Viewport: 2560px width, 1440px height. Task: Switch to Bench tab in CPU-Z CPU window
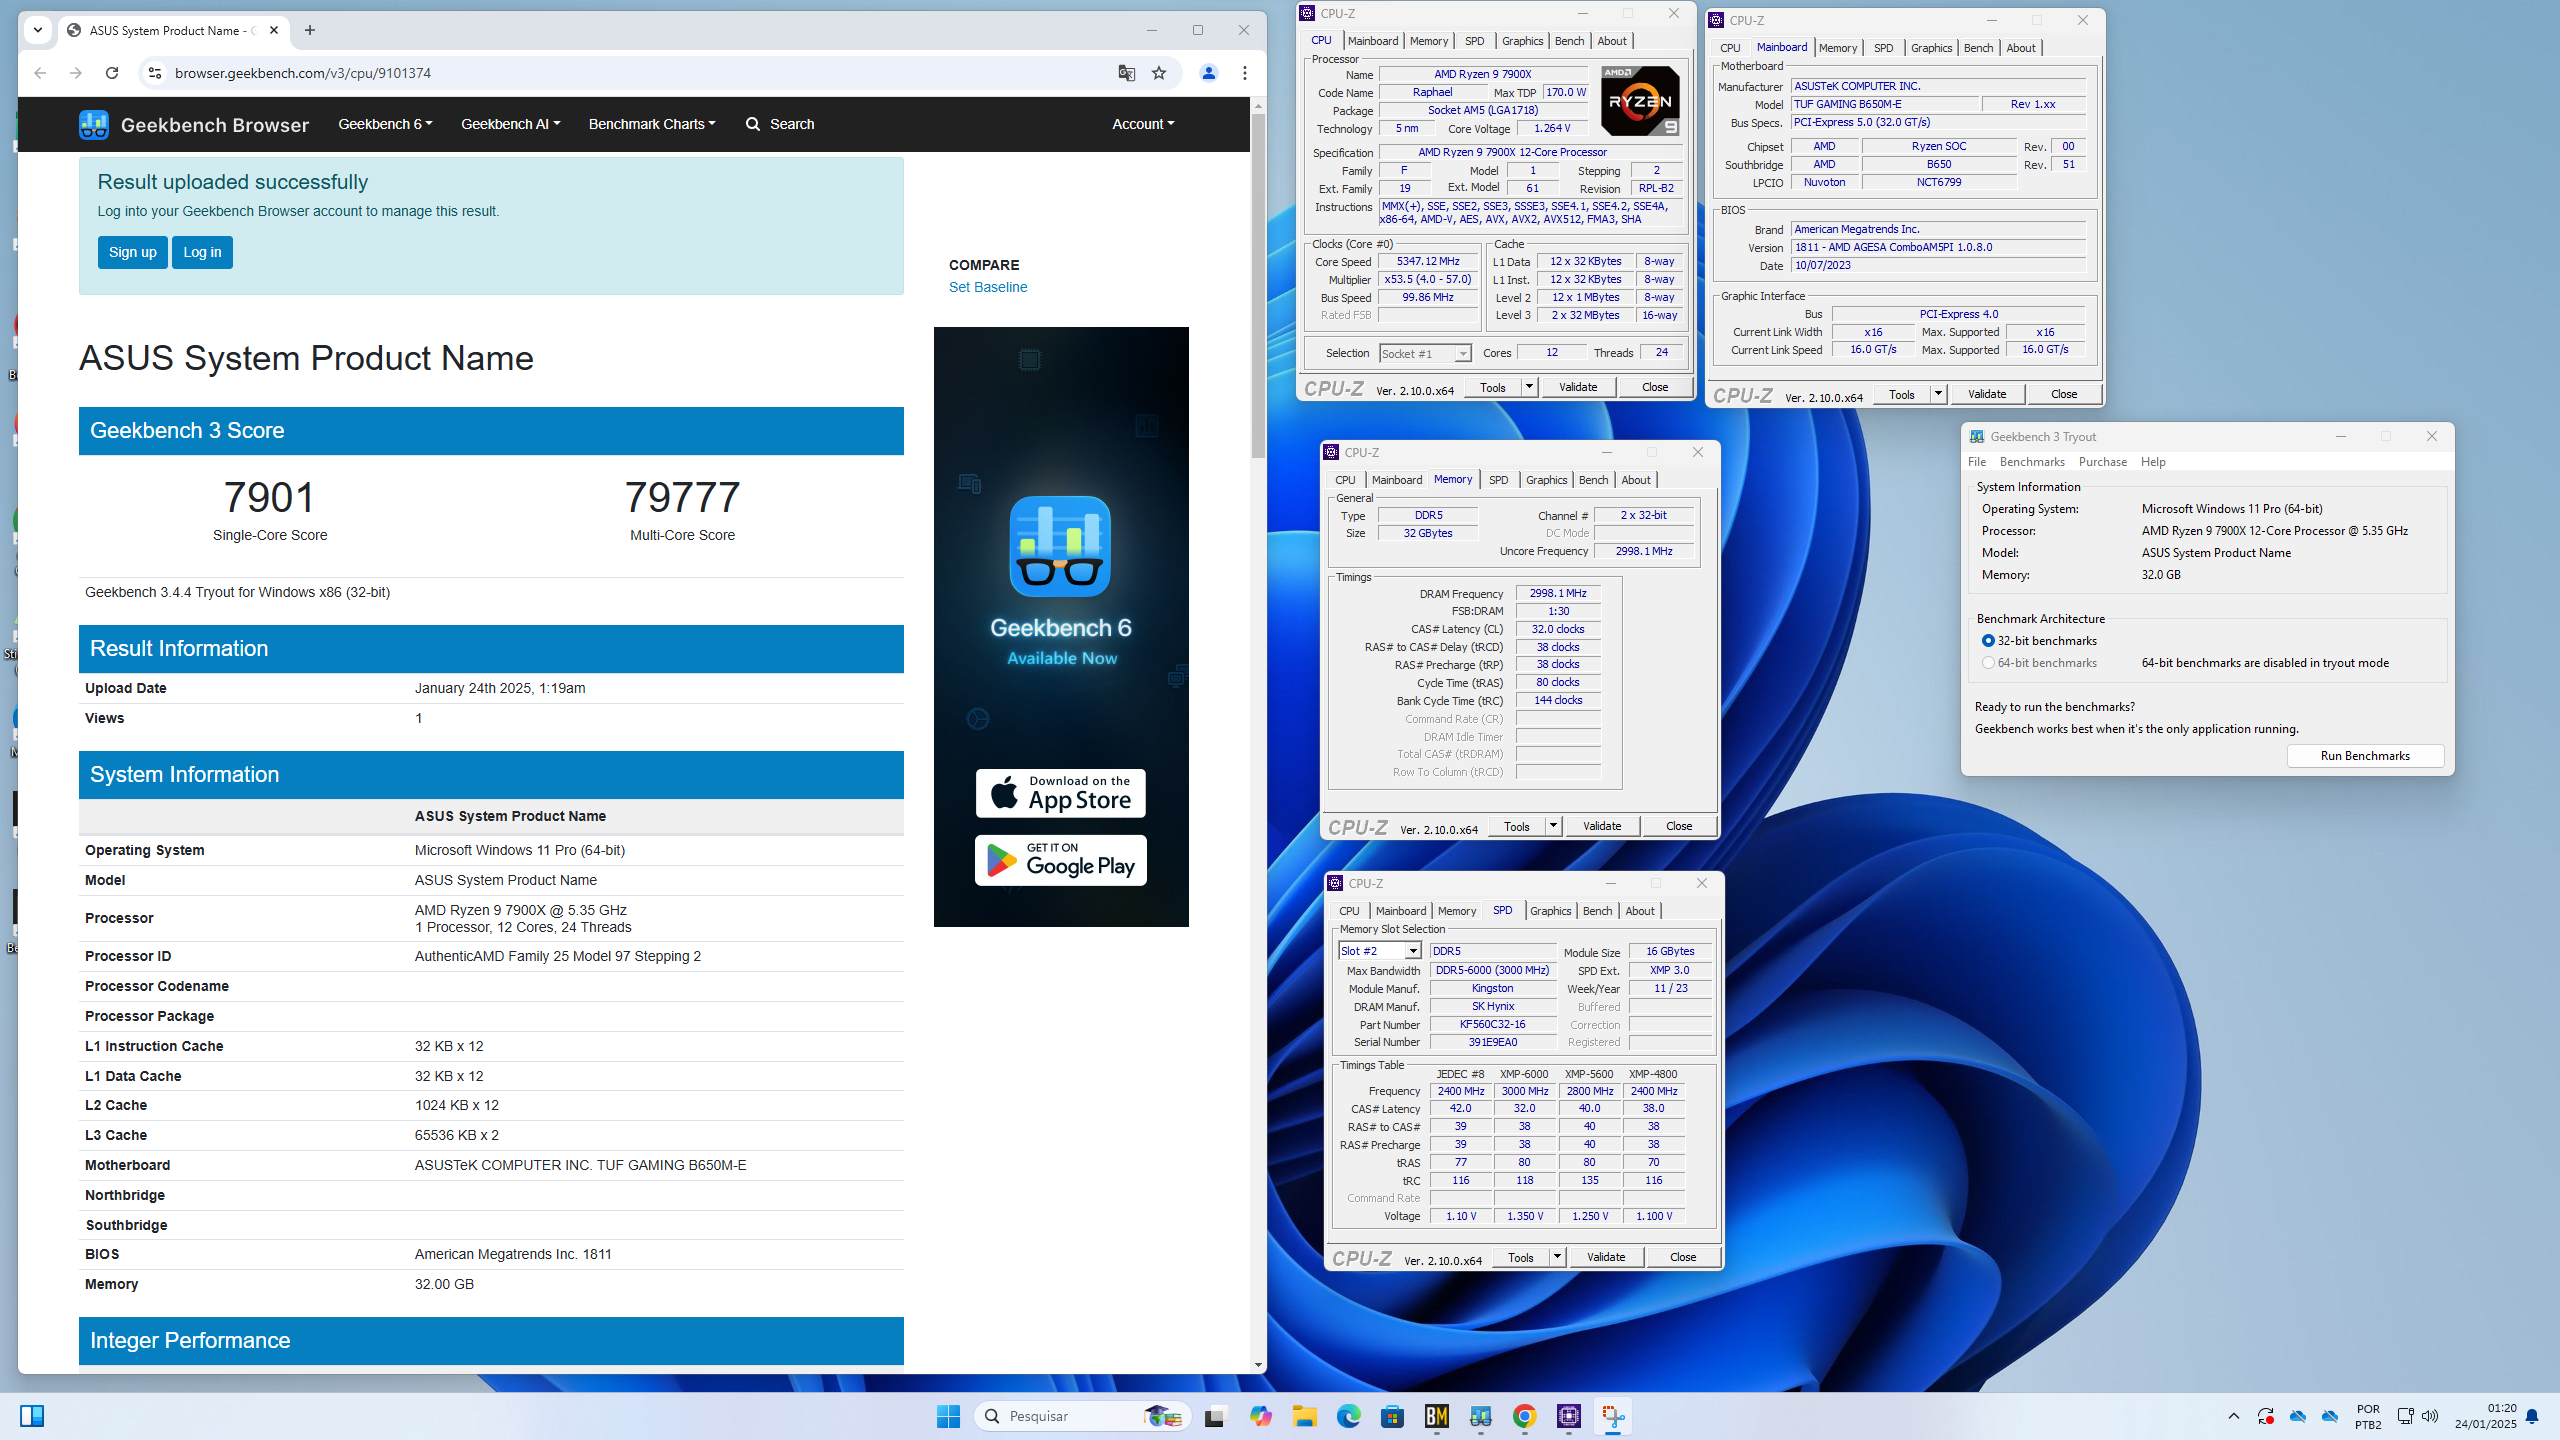(x=1569, y=41)
